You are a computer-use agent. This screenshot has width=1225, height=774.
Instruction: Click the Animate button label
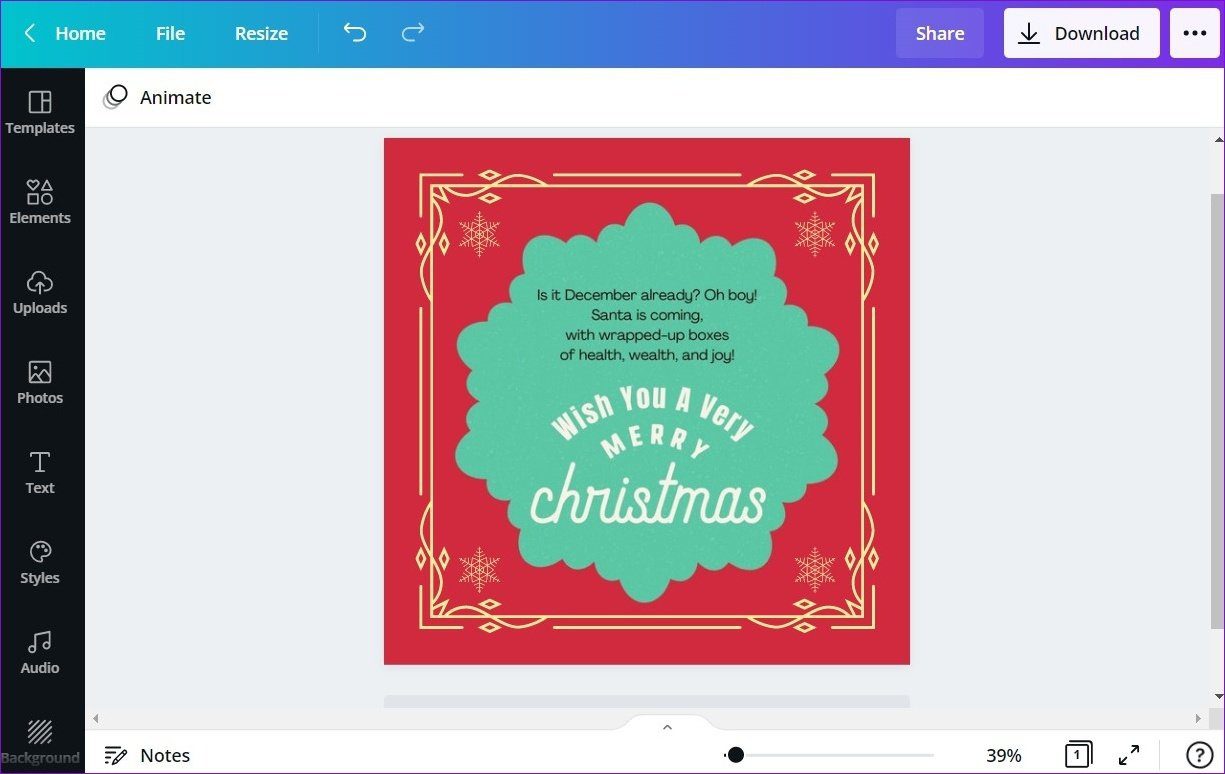tap(175, 97)
